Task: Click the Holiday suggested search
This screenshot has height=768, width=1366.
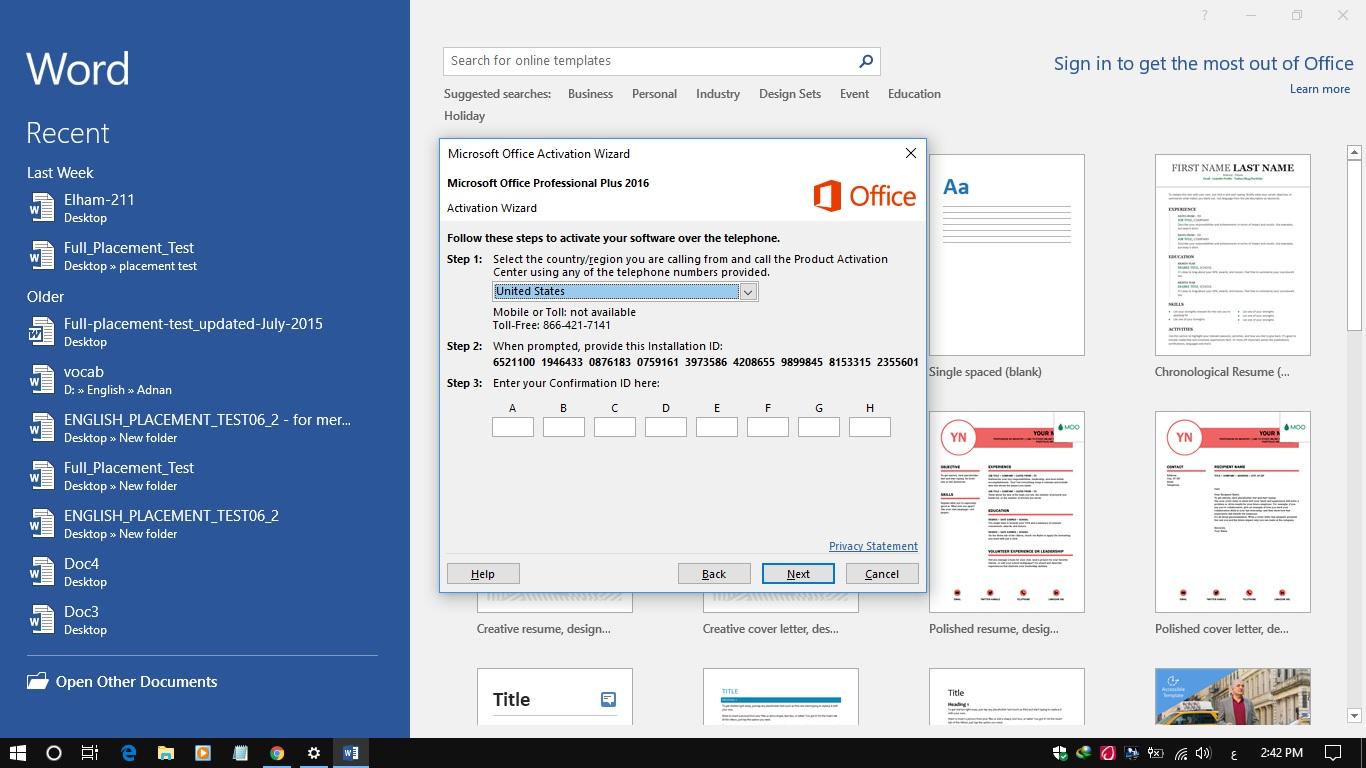Action: [465, 116]
